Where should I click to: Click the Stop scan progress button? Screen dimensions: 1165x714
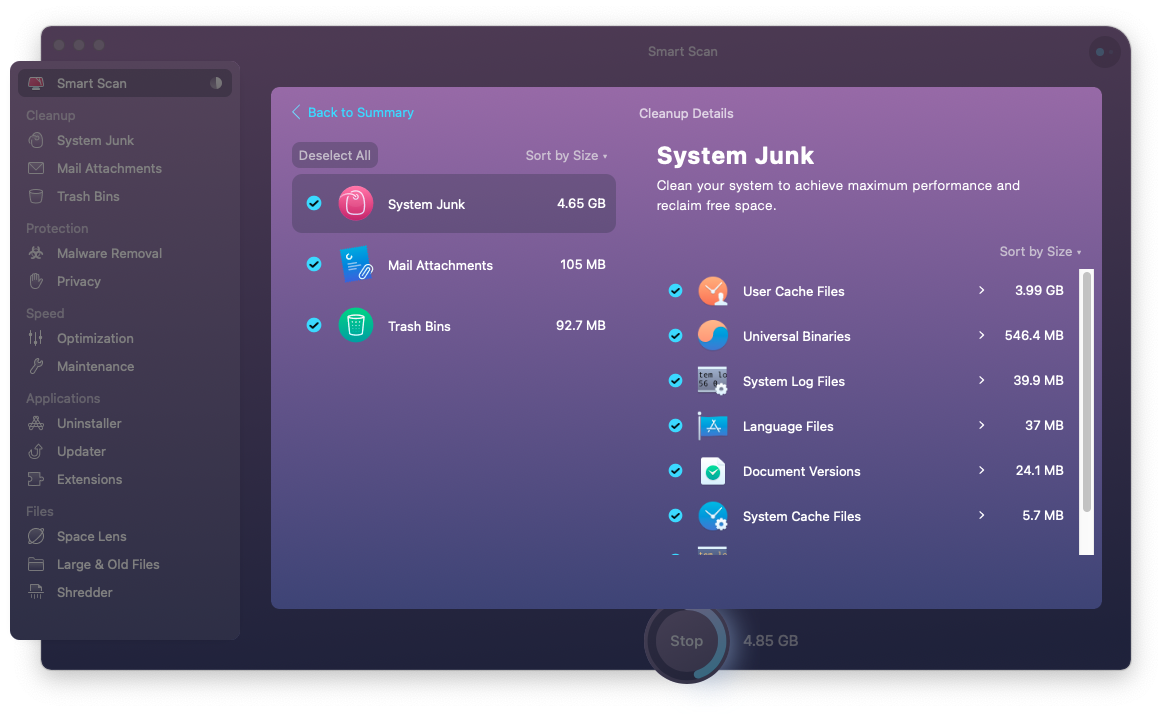click(x=687, y=641)
